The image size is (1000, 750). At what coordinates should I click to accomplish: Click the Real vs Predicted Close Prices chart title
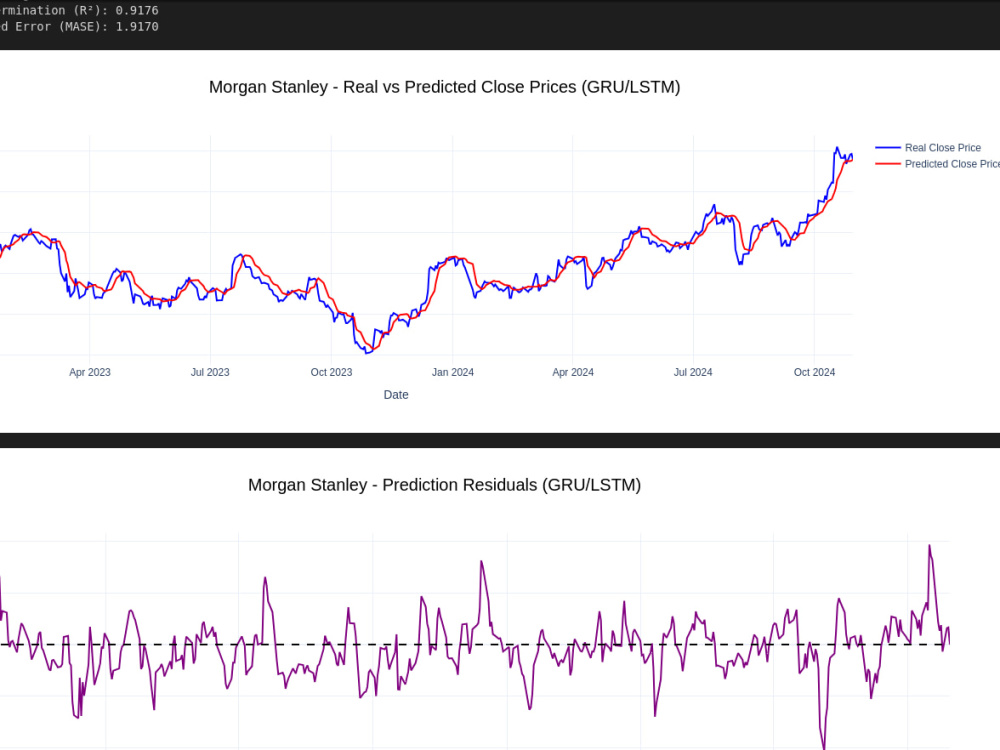445,87
